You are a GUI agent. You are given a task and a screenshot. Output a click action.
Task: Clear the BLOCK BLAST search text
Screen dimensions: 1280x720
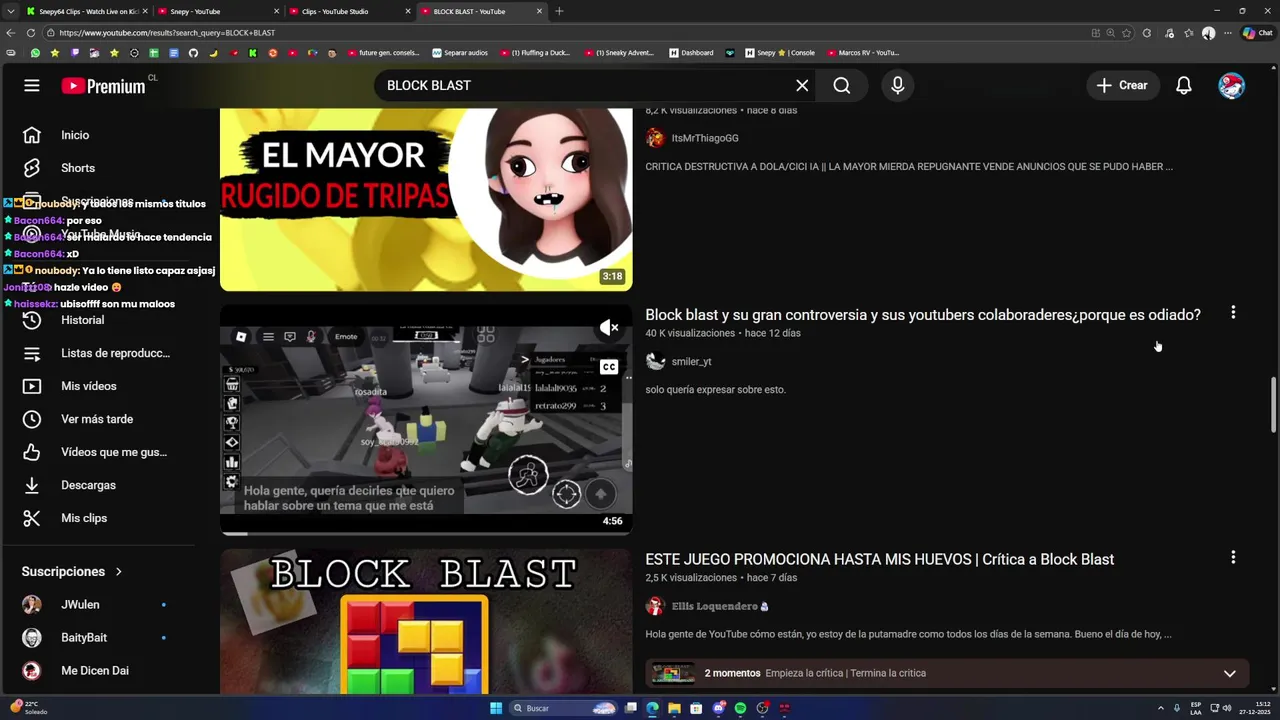tap(802, 85)
